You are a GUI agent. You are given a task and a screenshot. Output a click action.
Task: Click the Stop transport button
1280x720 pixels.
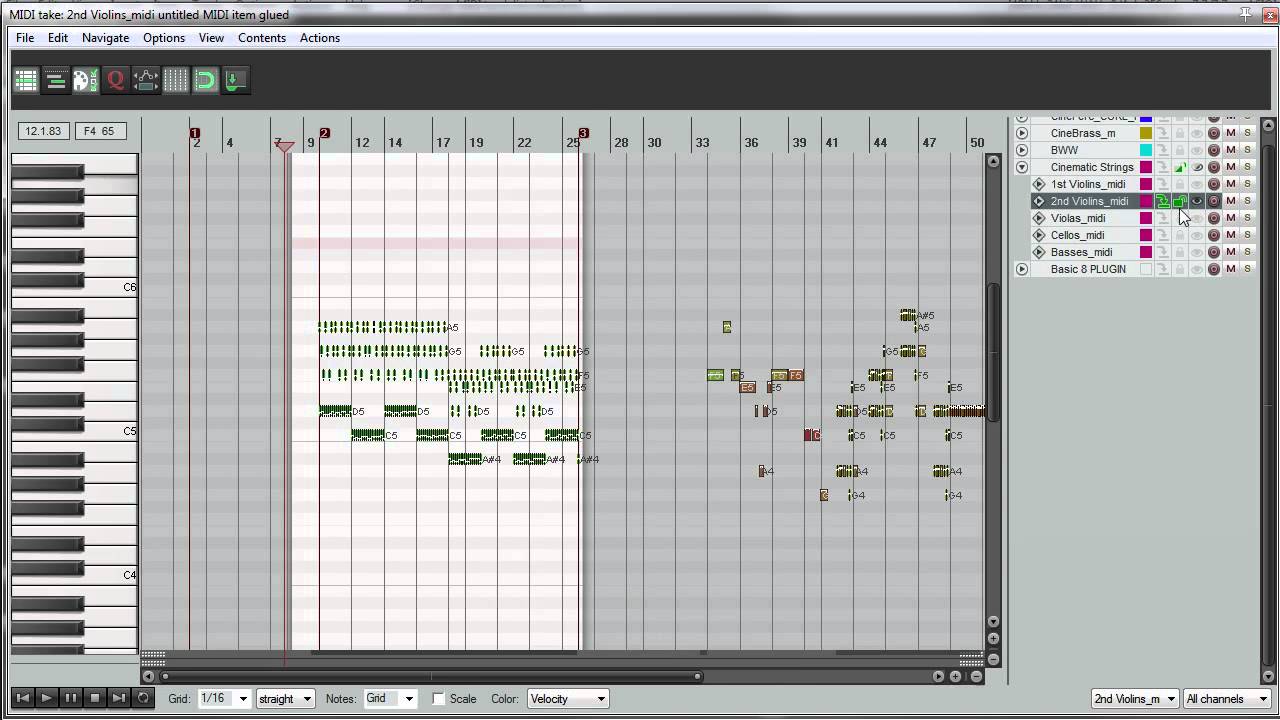tap(95, 698)
